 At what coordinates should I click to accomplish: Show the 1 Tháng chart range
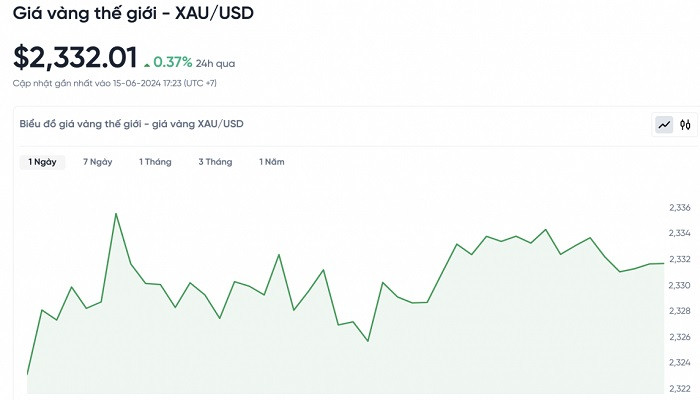pyautogui.click(x=155, y=162)
